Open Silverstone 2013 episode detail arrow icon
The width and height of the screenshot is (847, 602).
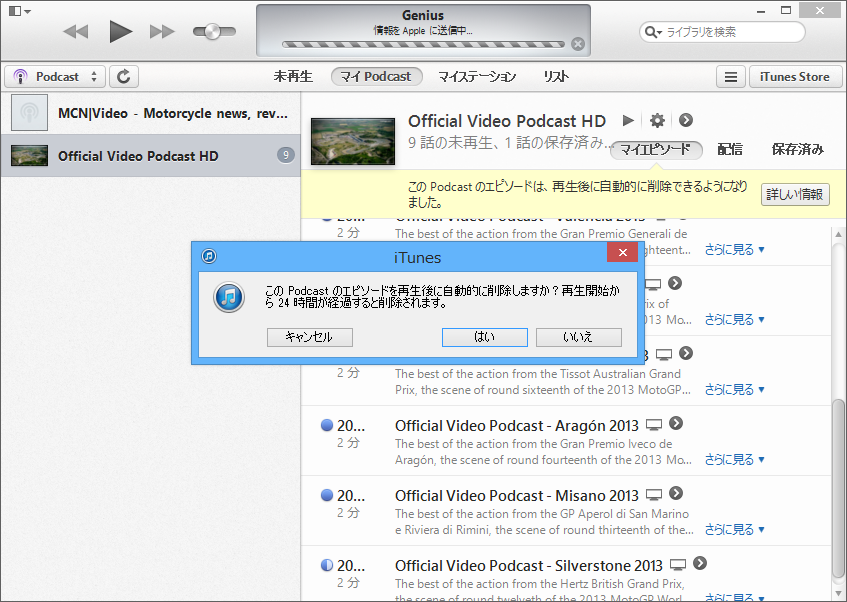click(x=699, y=564)
